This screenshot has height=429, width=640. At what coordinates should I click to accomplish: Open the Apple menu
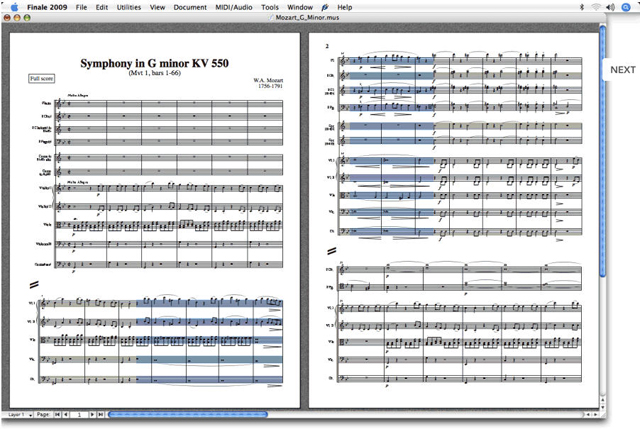pyautogui.click(x=15, y=7)
